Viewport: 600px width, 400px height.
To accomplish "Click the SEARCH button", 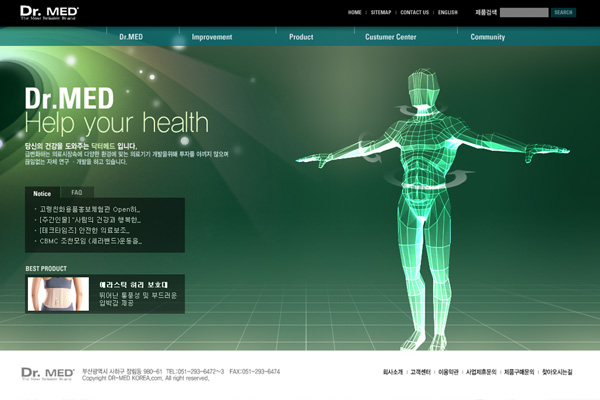I will 563,13.
